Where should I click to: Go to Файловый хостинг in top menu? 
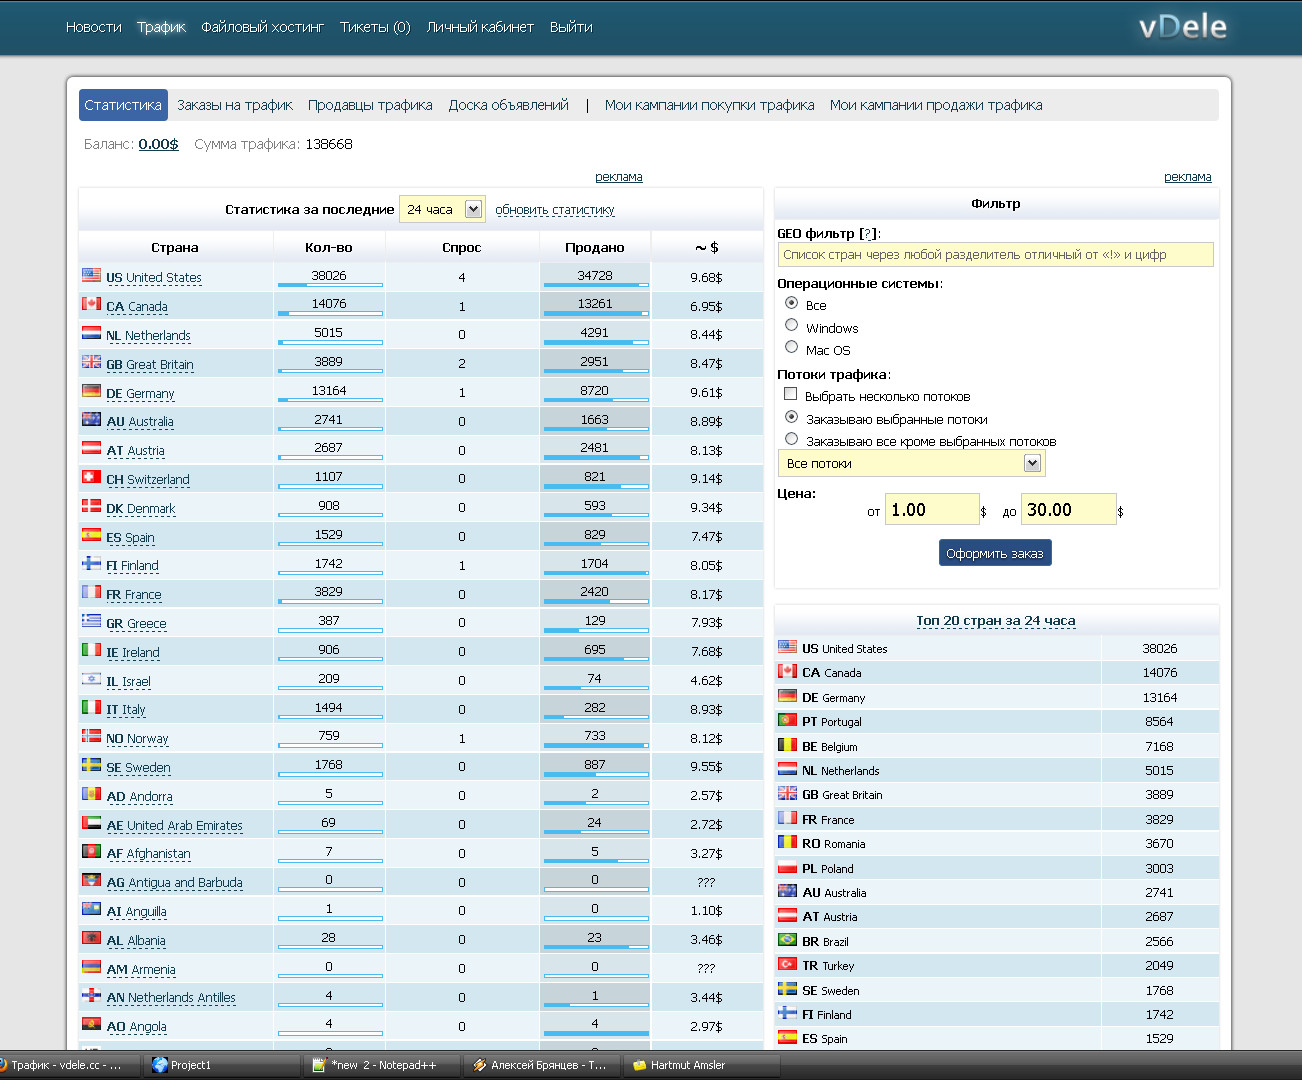click(262, 27)
